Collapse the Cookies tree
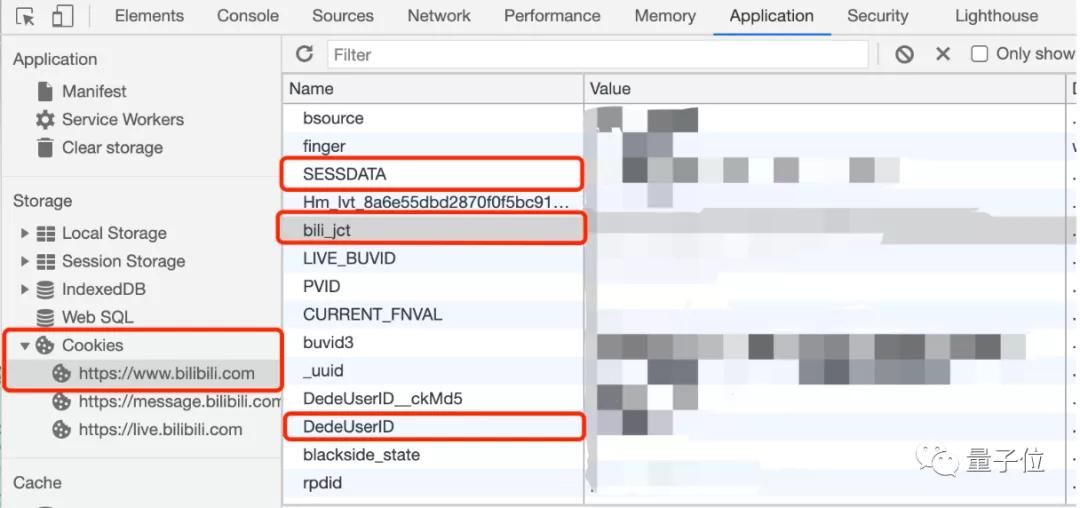The height and width of the screenshot is (508, 1080). pyautogui.click(x=25, y=345)
